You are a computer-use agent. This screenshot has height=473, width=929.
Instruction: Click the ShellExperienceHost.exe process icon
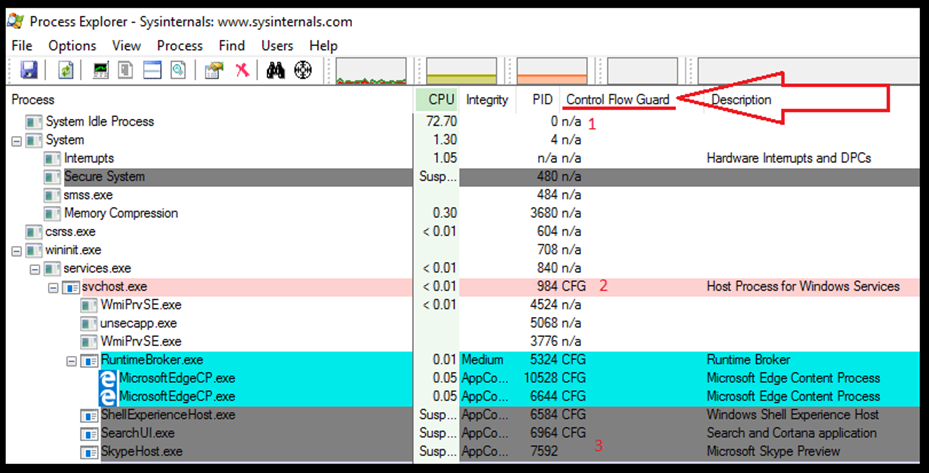pyautogui.click(x=89, y=416)
